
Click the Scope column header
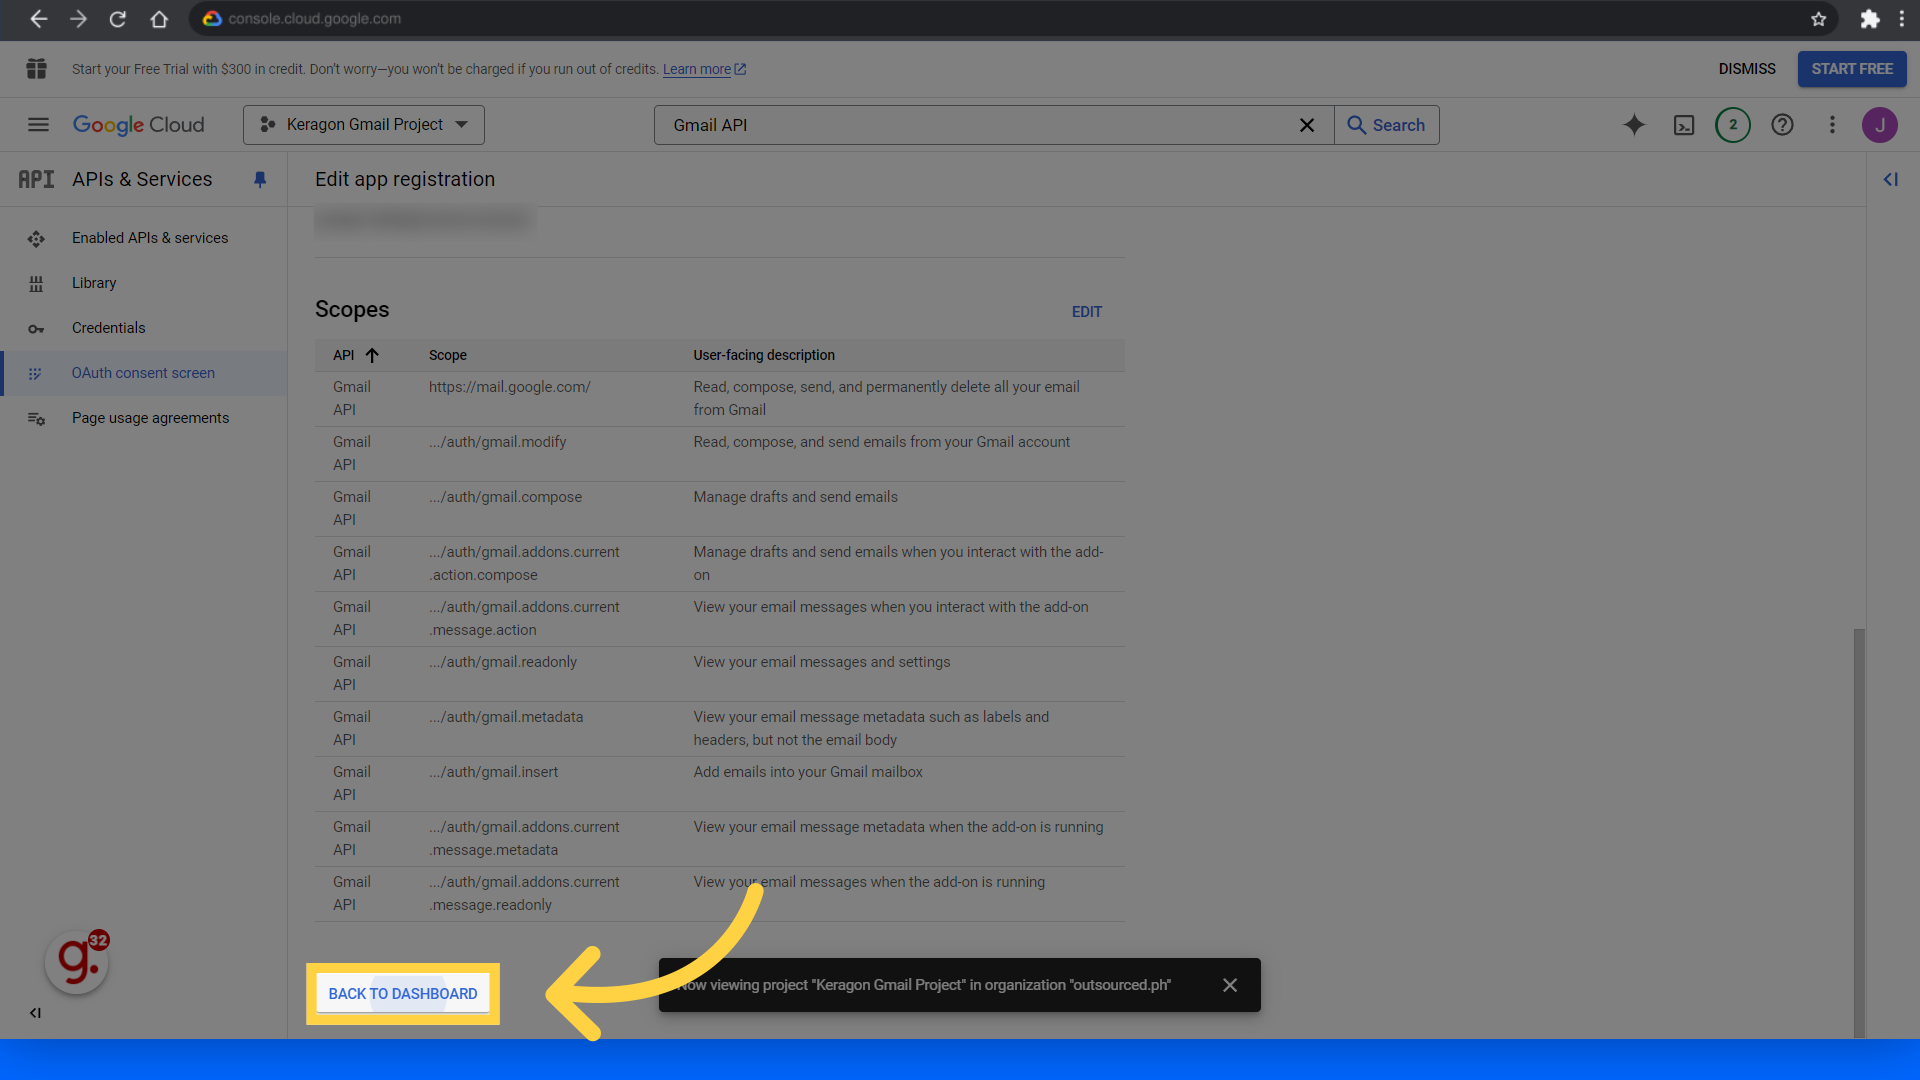448,355
